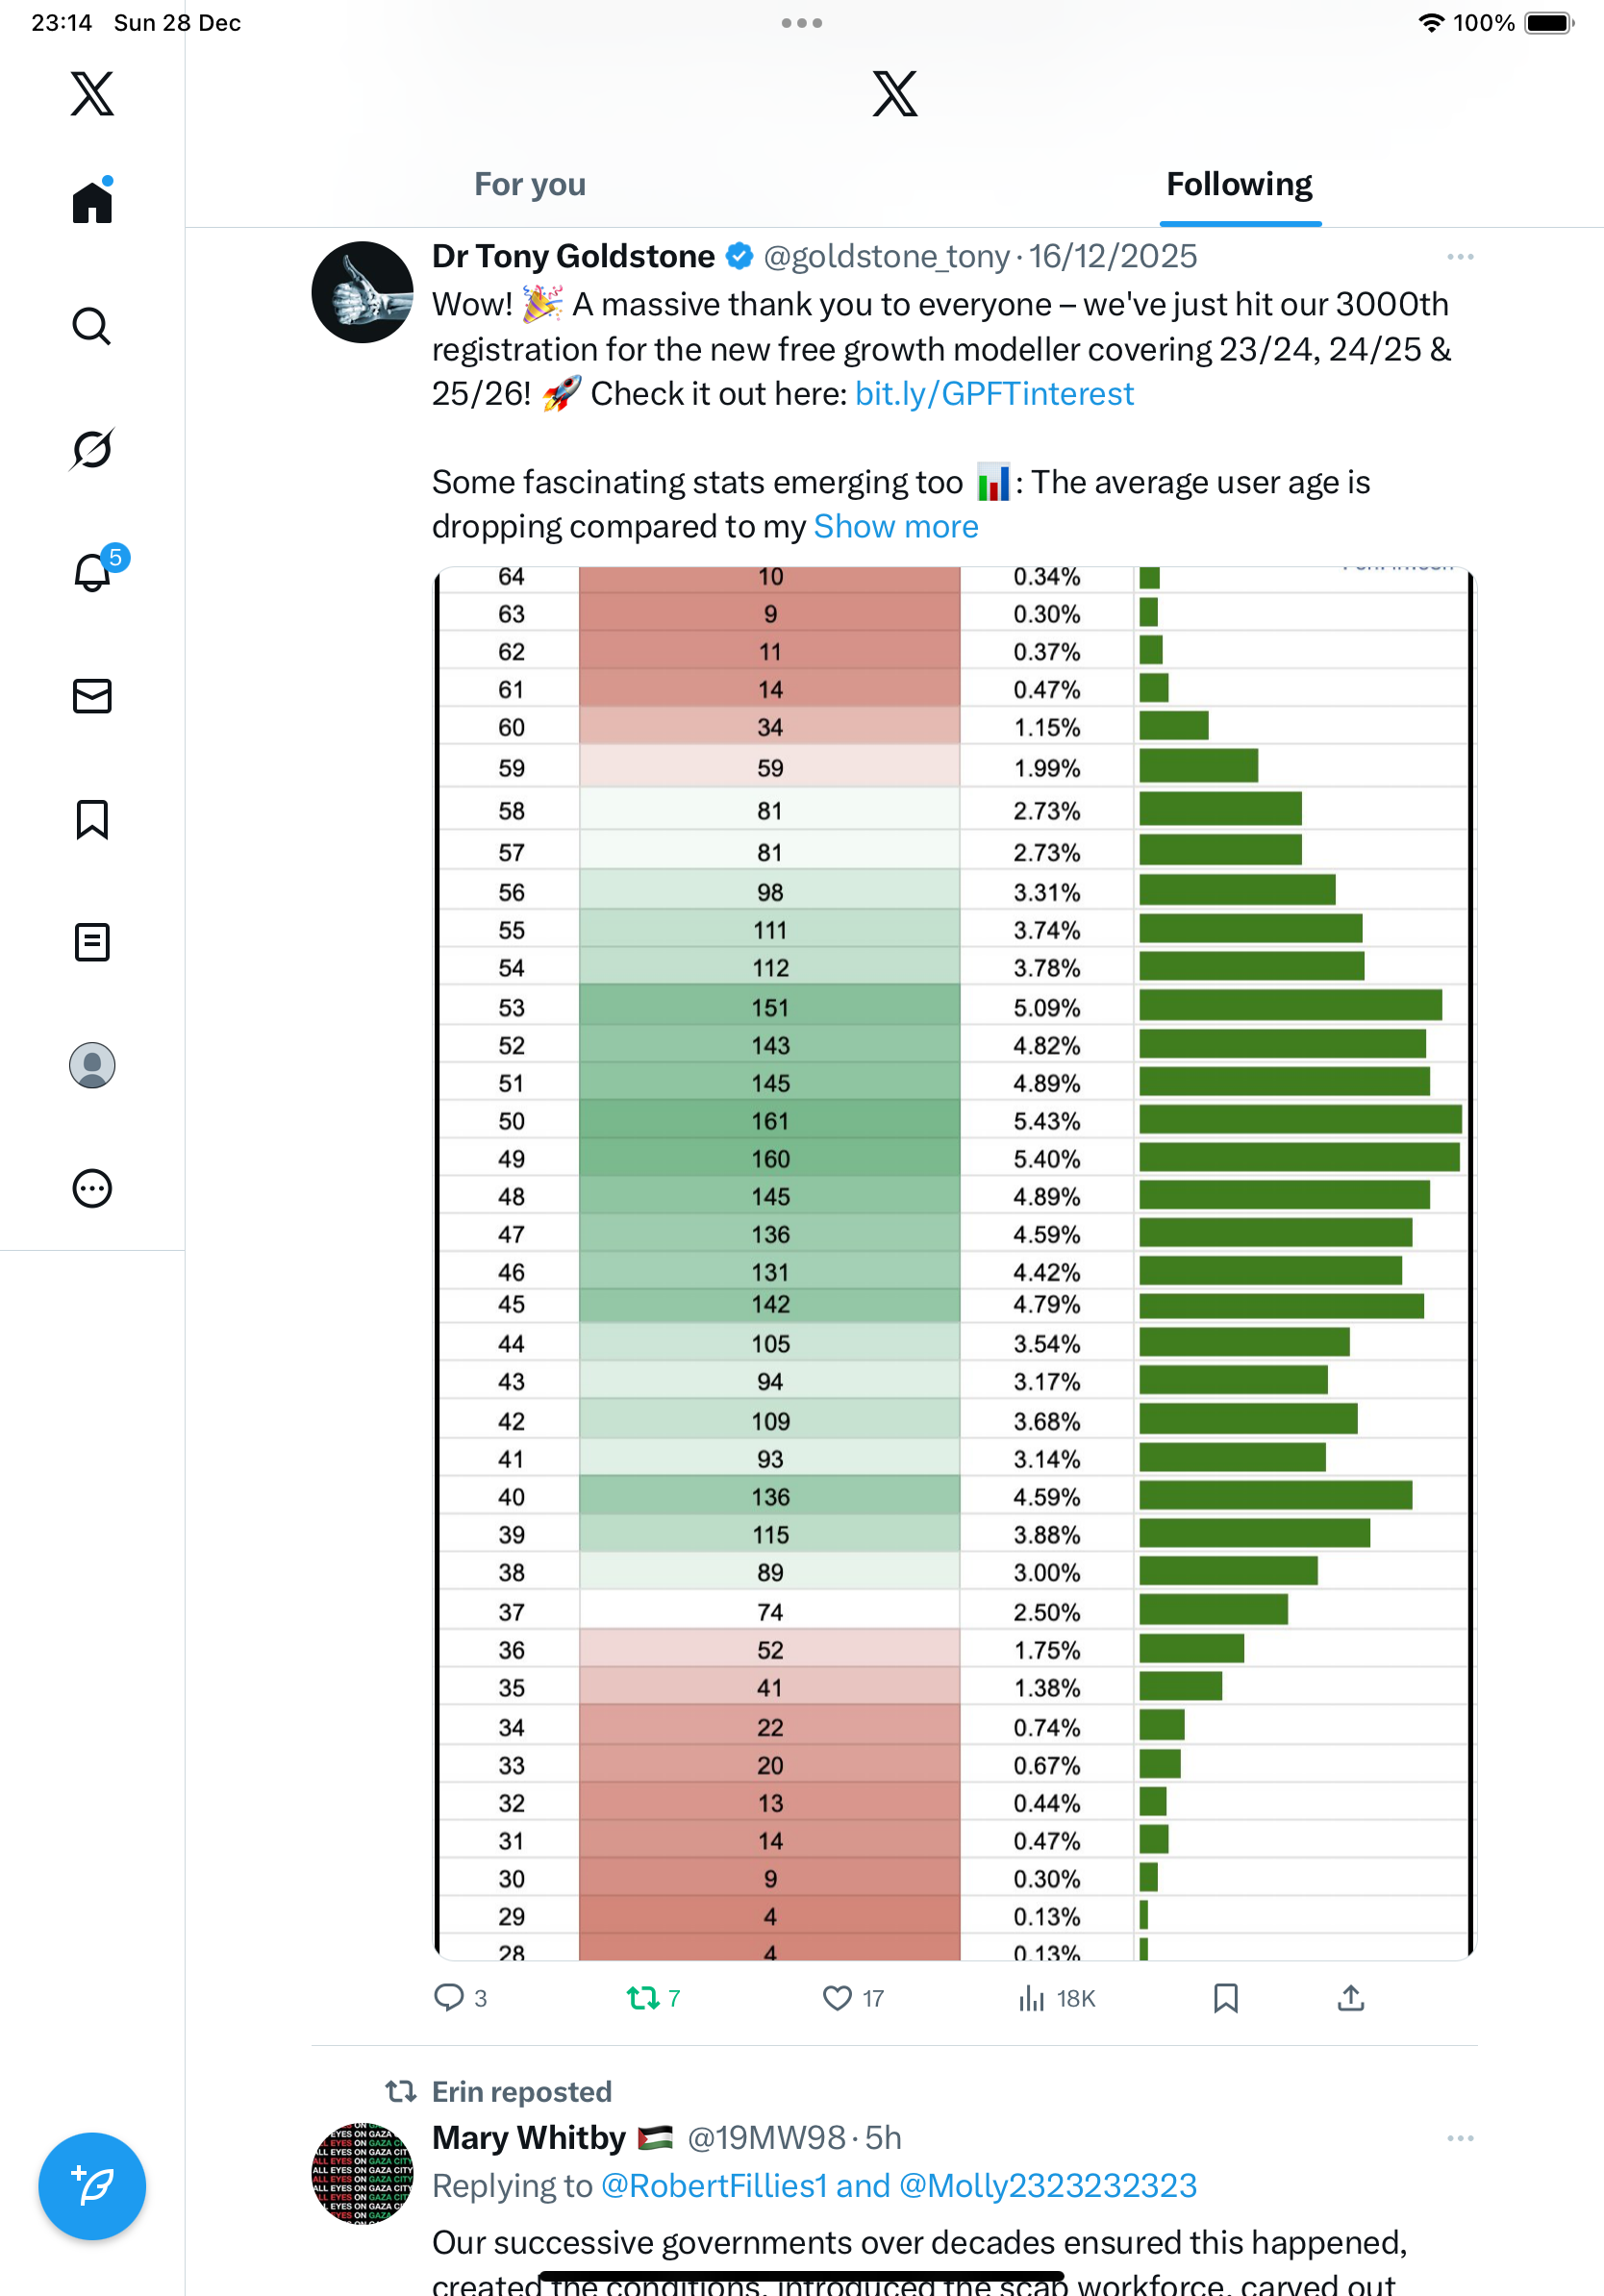1604x2296 pixels.
Task: Open the profile avatar in sidebar
Action: coord(92,1065)
